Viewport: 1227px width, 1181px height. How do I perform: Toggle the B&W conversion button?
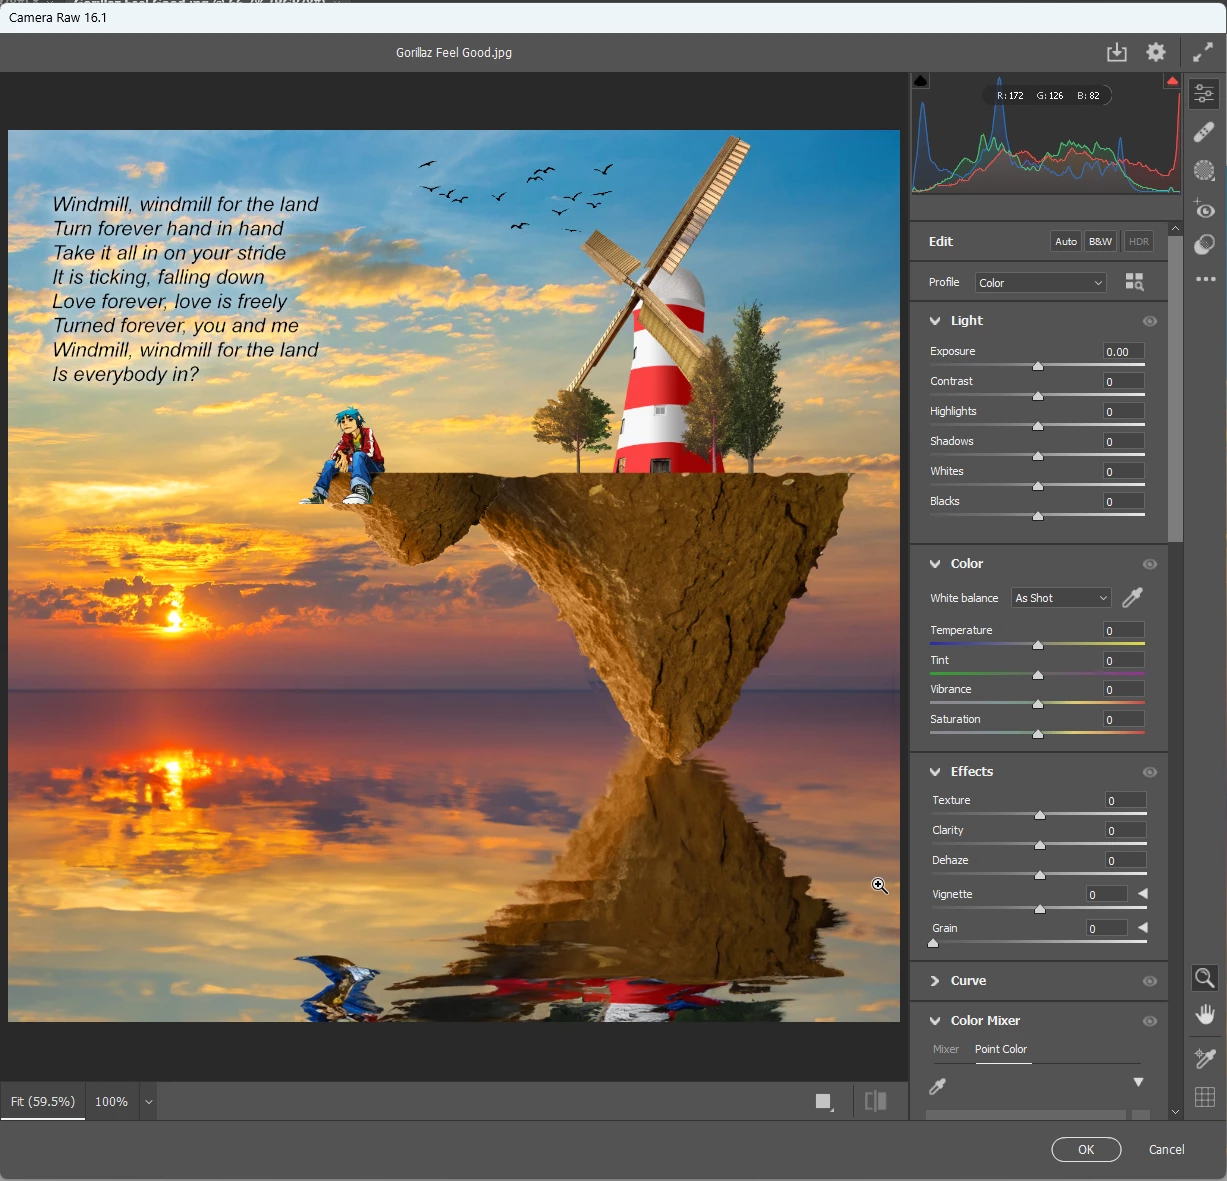click(1100, 241)
